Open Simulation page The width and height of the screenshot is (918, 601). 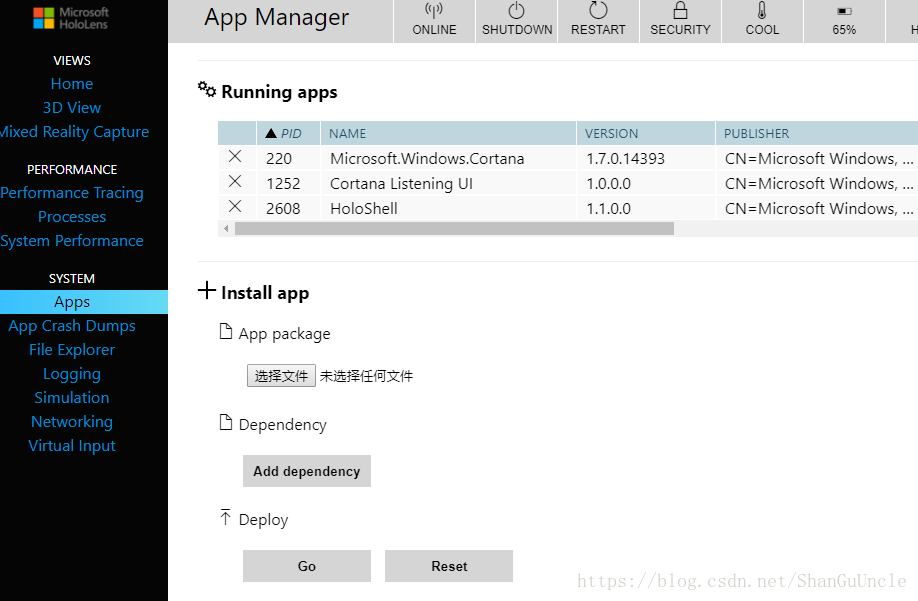click(x=71, y=397)
